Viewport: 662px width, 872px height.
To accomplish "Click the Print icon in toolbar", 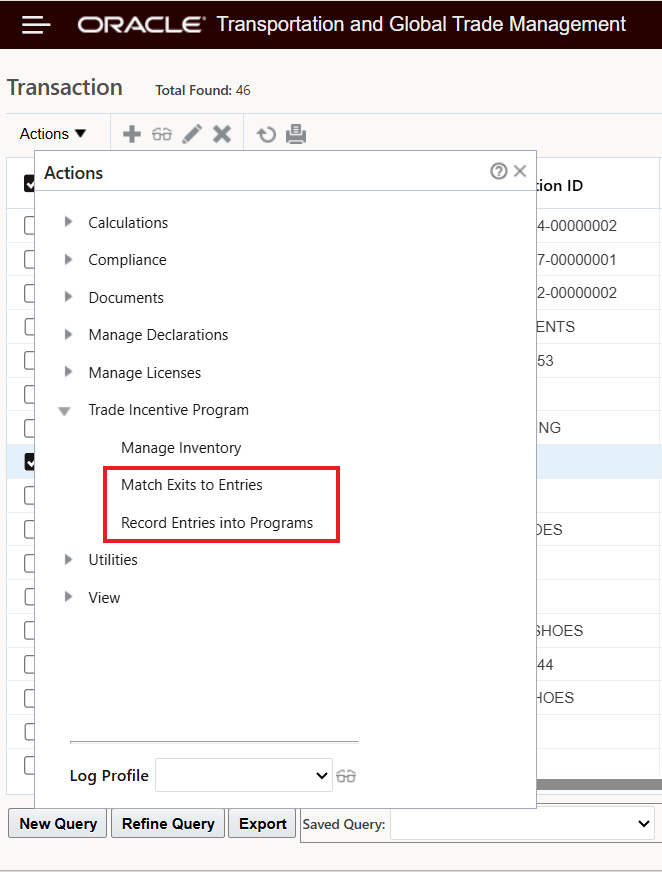I will pyautogui.click(x=296, y=134).
